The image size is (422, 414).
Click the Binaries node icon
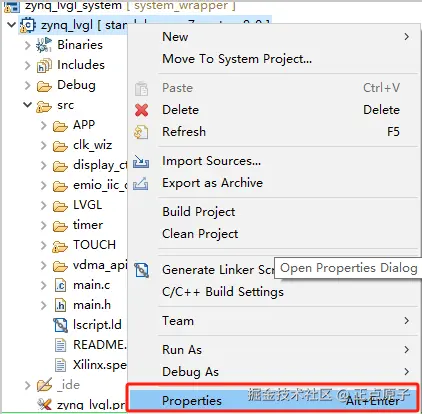point(44,45)
